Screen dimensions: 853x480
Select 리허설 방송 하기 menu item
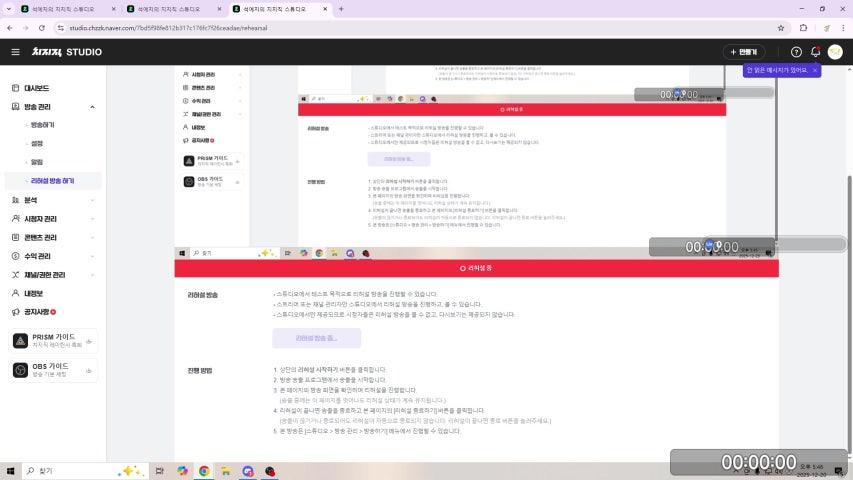tap(52, 181)
